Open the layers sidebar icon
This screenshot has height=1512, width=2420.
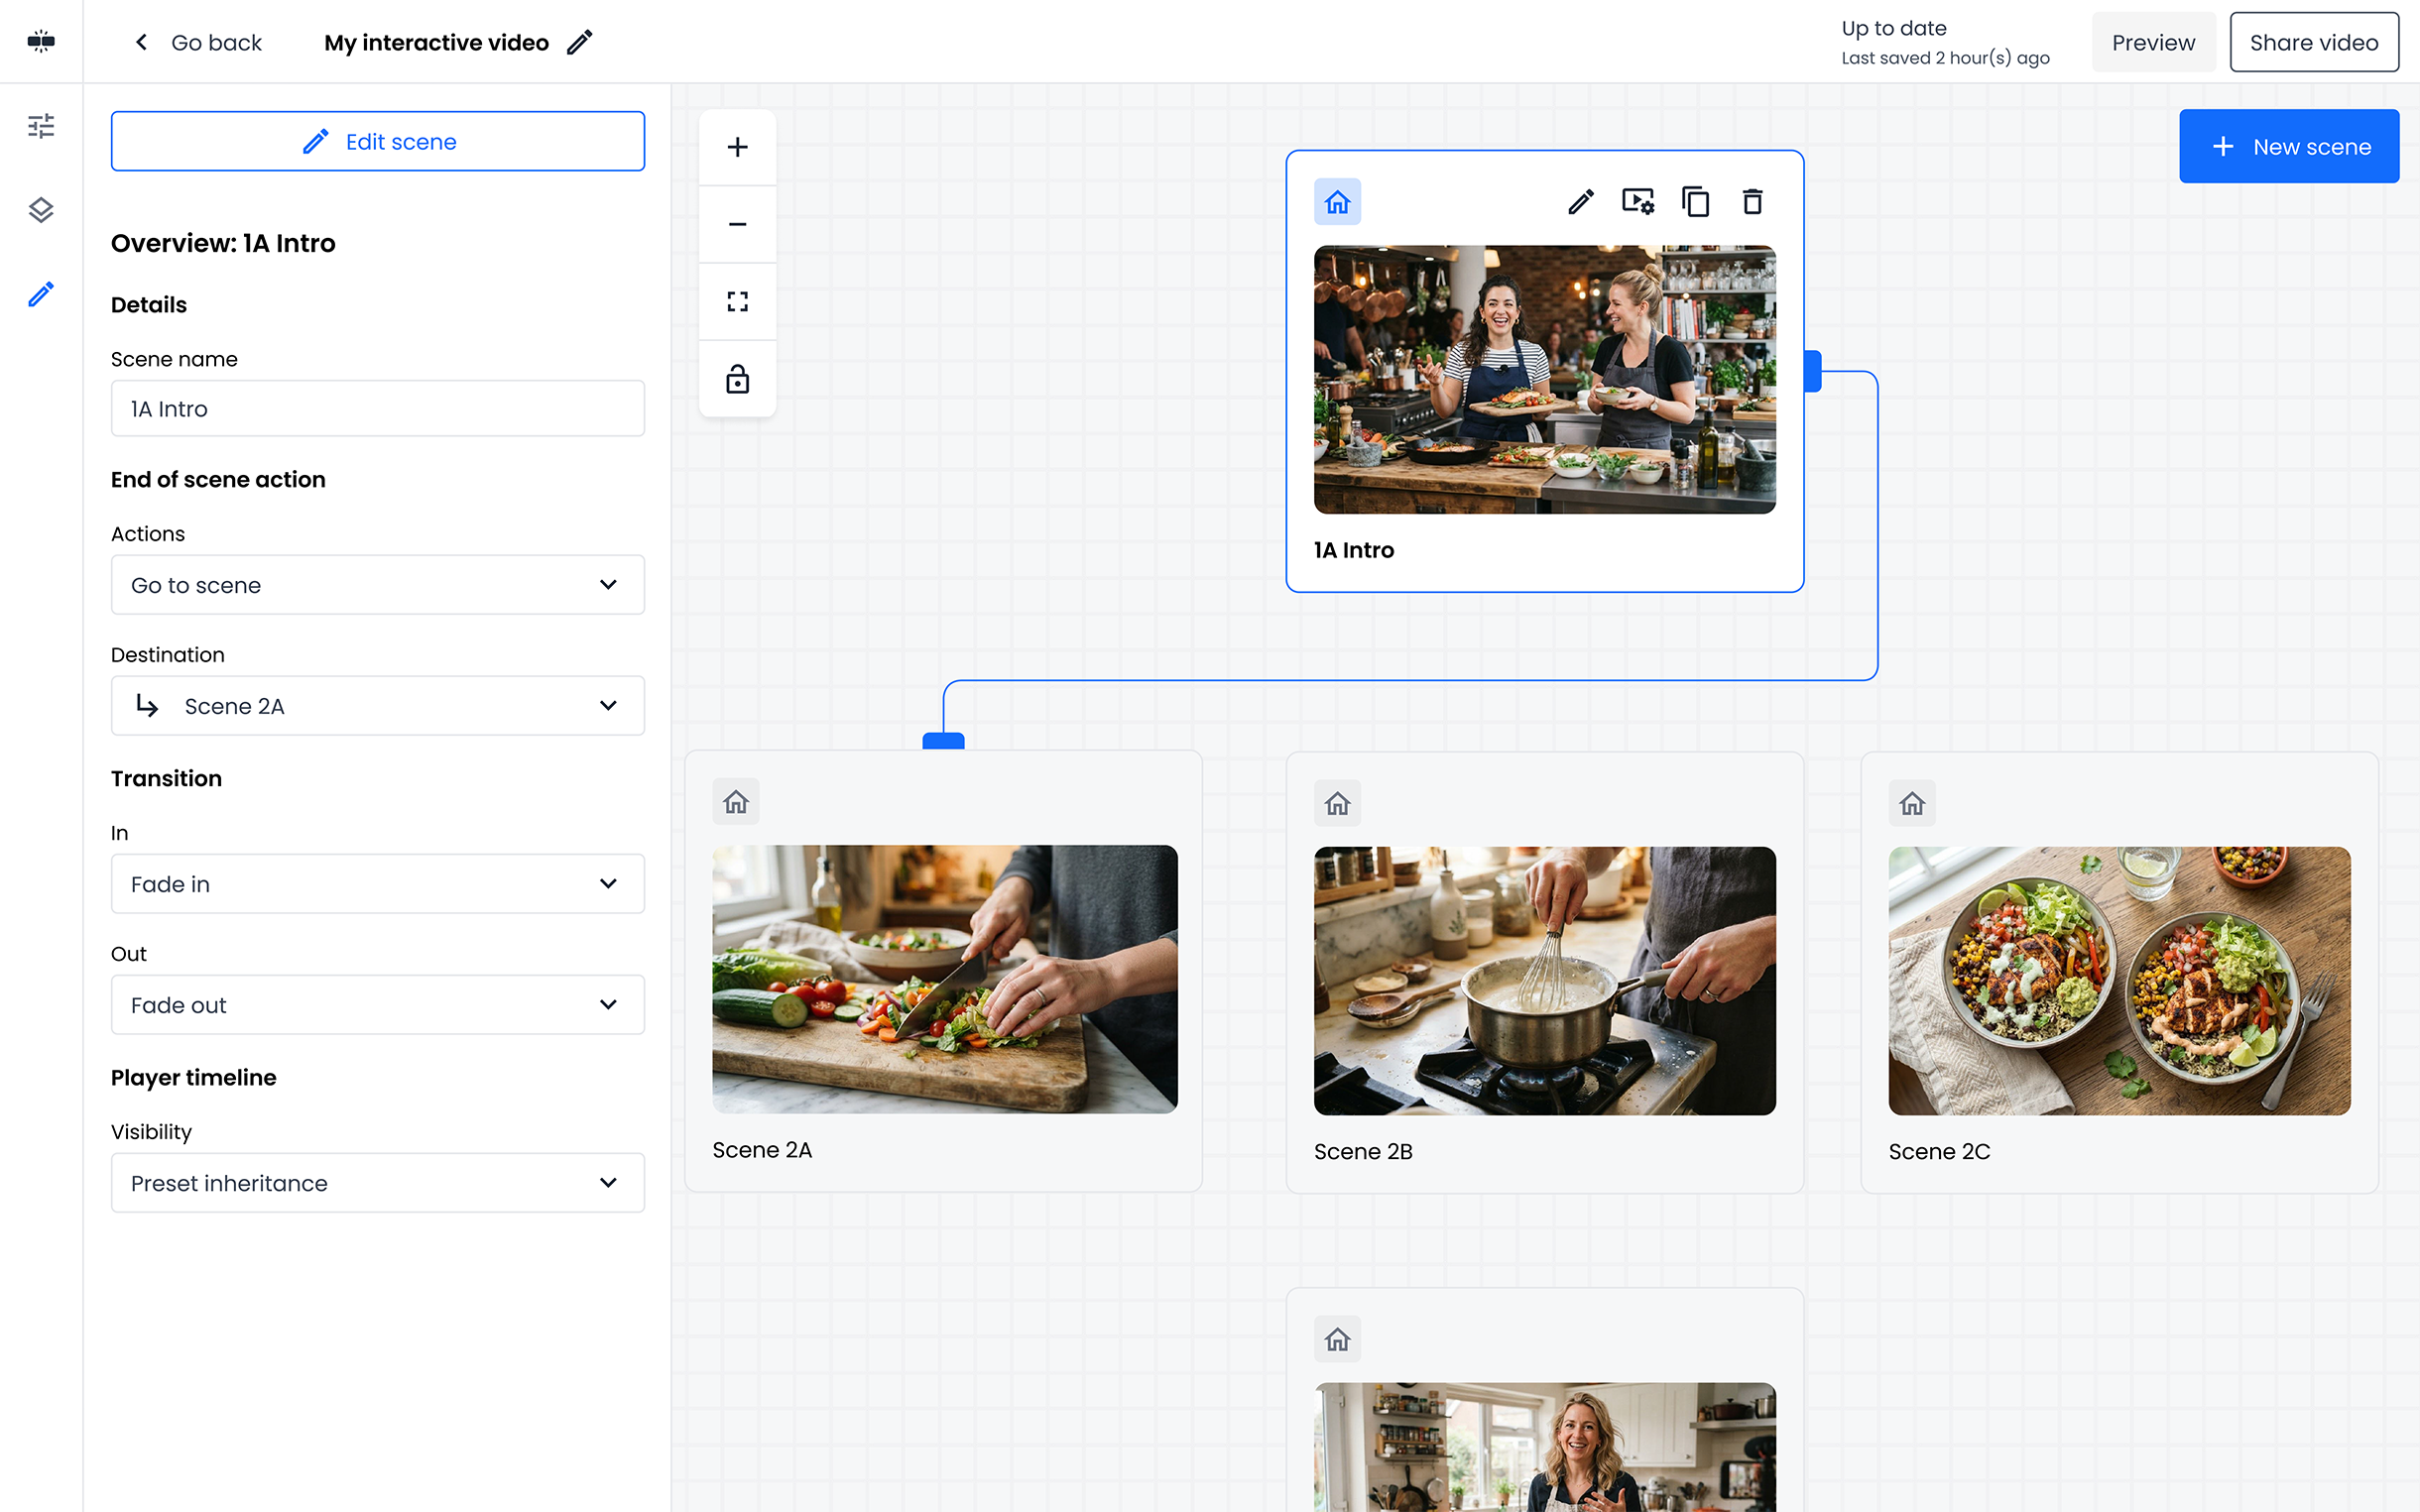tap(41, 210)
